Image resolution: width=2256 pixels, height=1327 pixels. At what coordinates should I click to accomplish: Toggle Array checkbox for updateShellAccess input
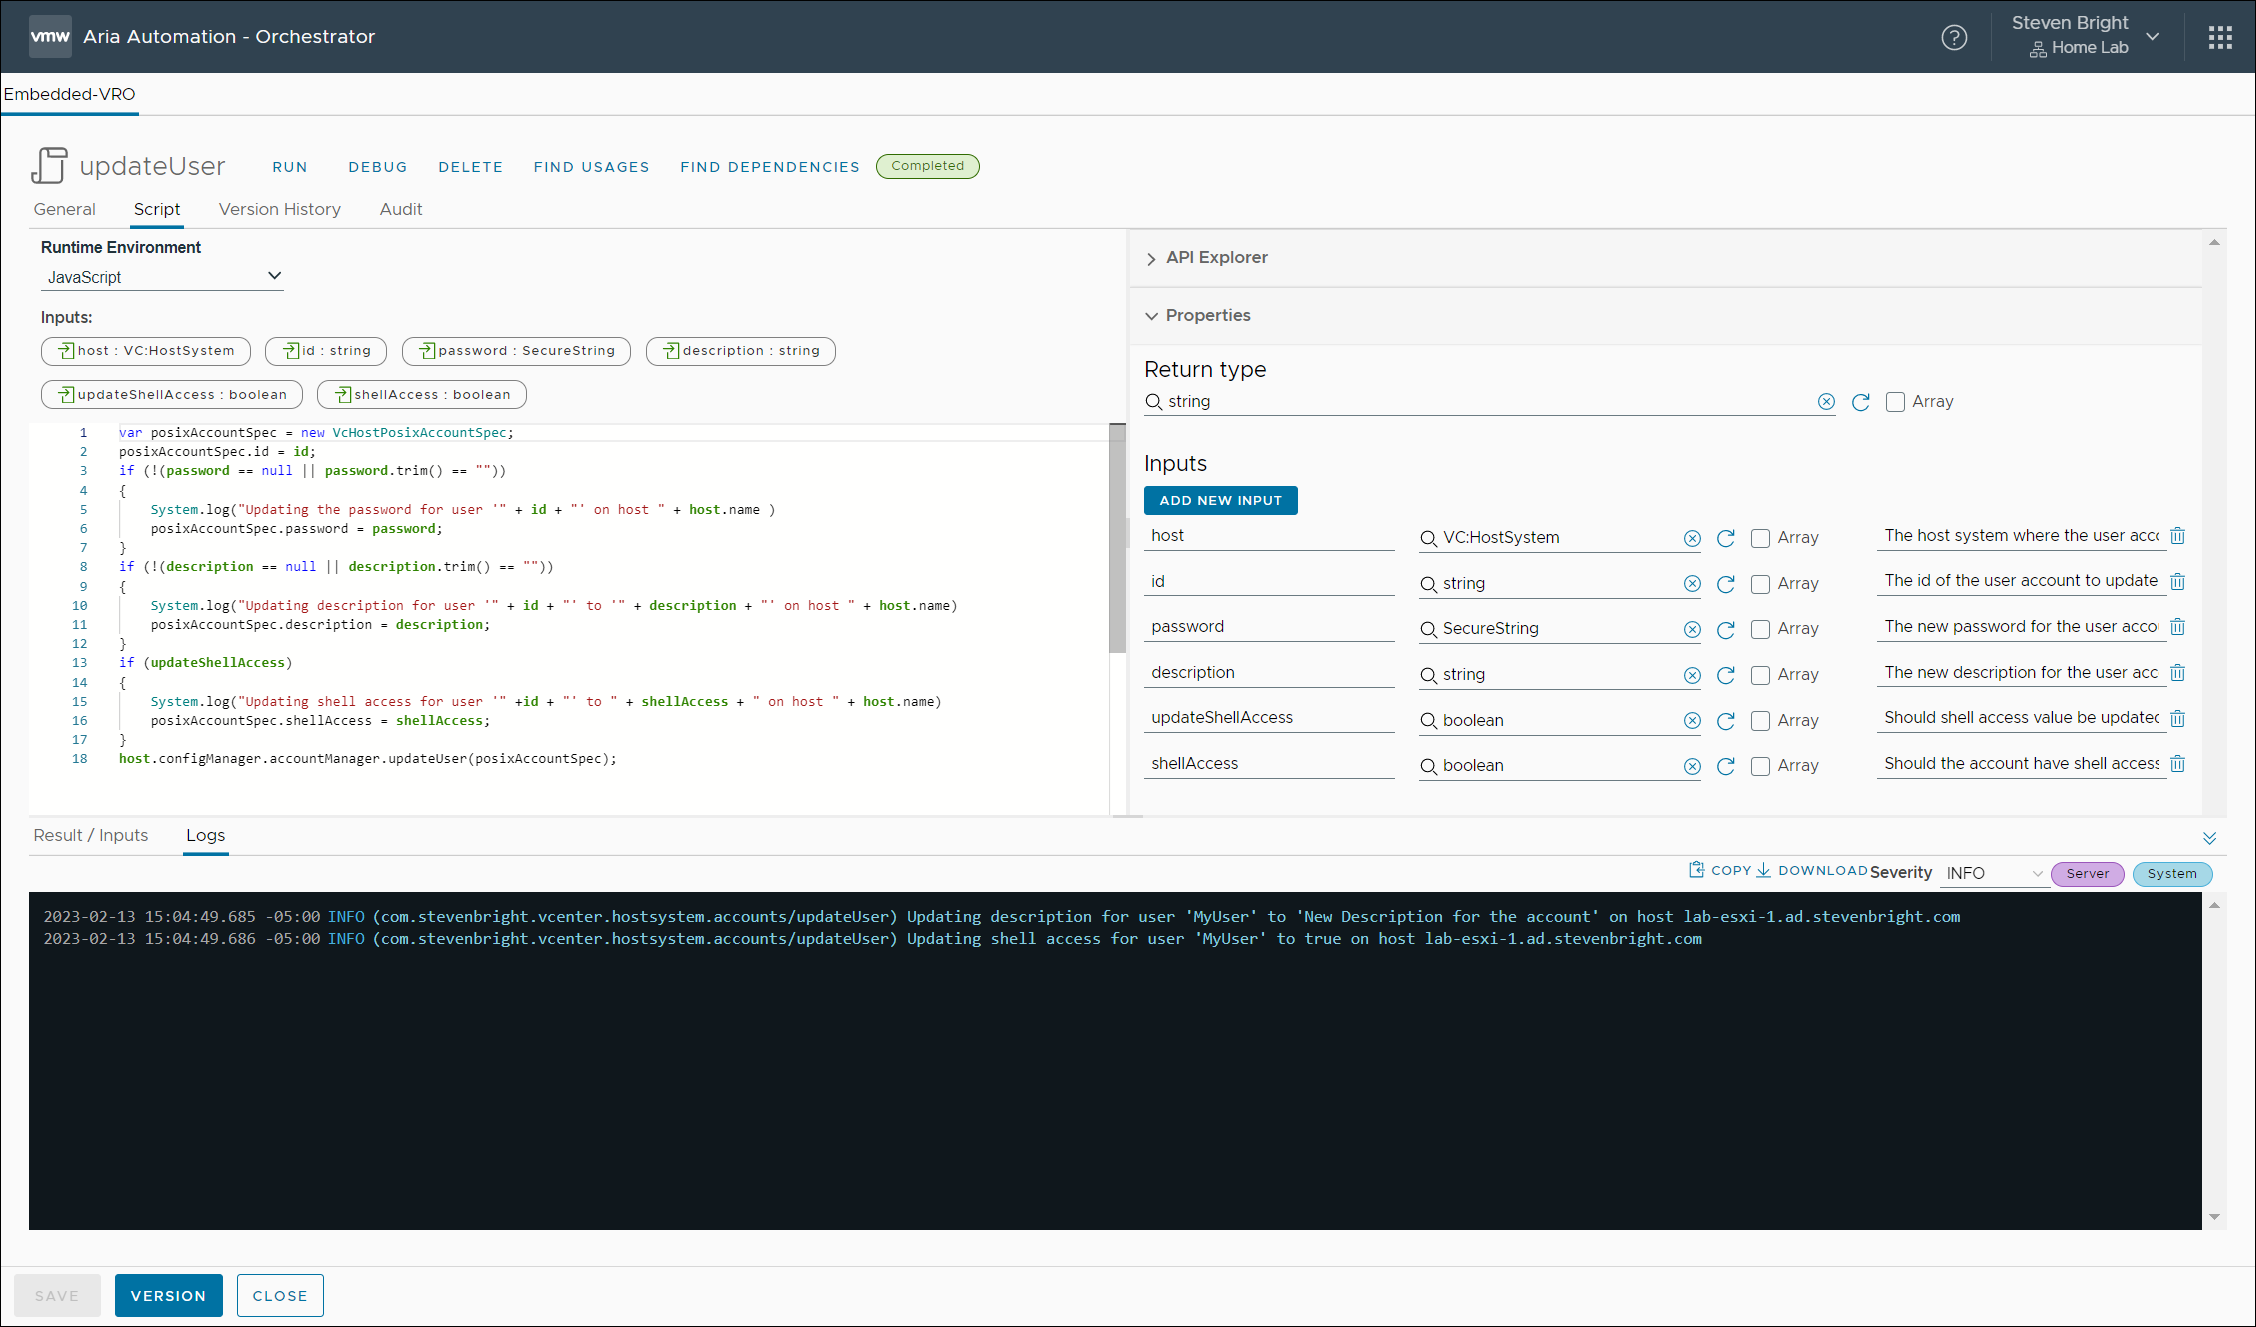pyautogui.click(x=1760, y=721)
